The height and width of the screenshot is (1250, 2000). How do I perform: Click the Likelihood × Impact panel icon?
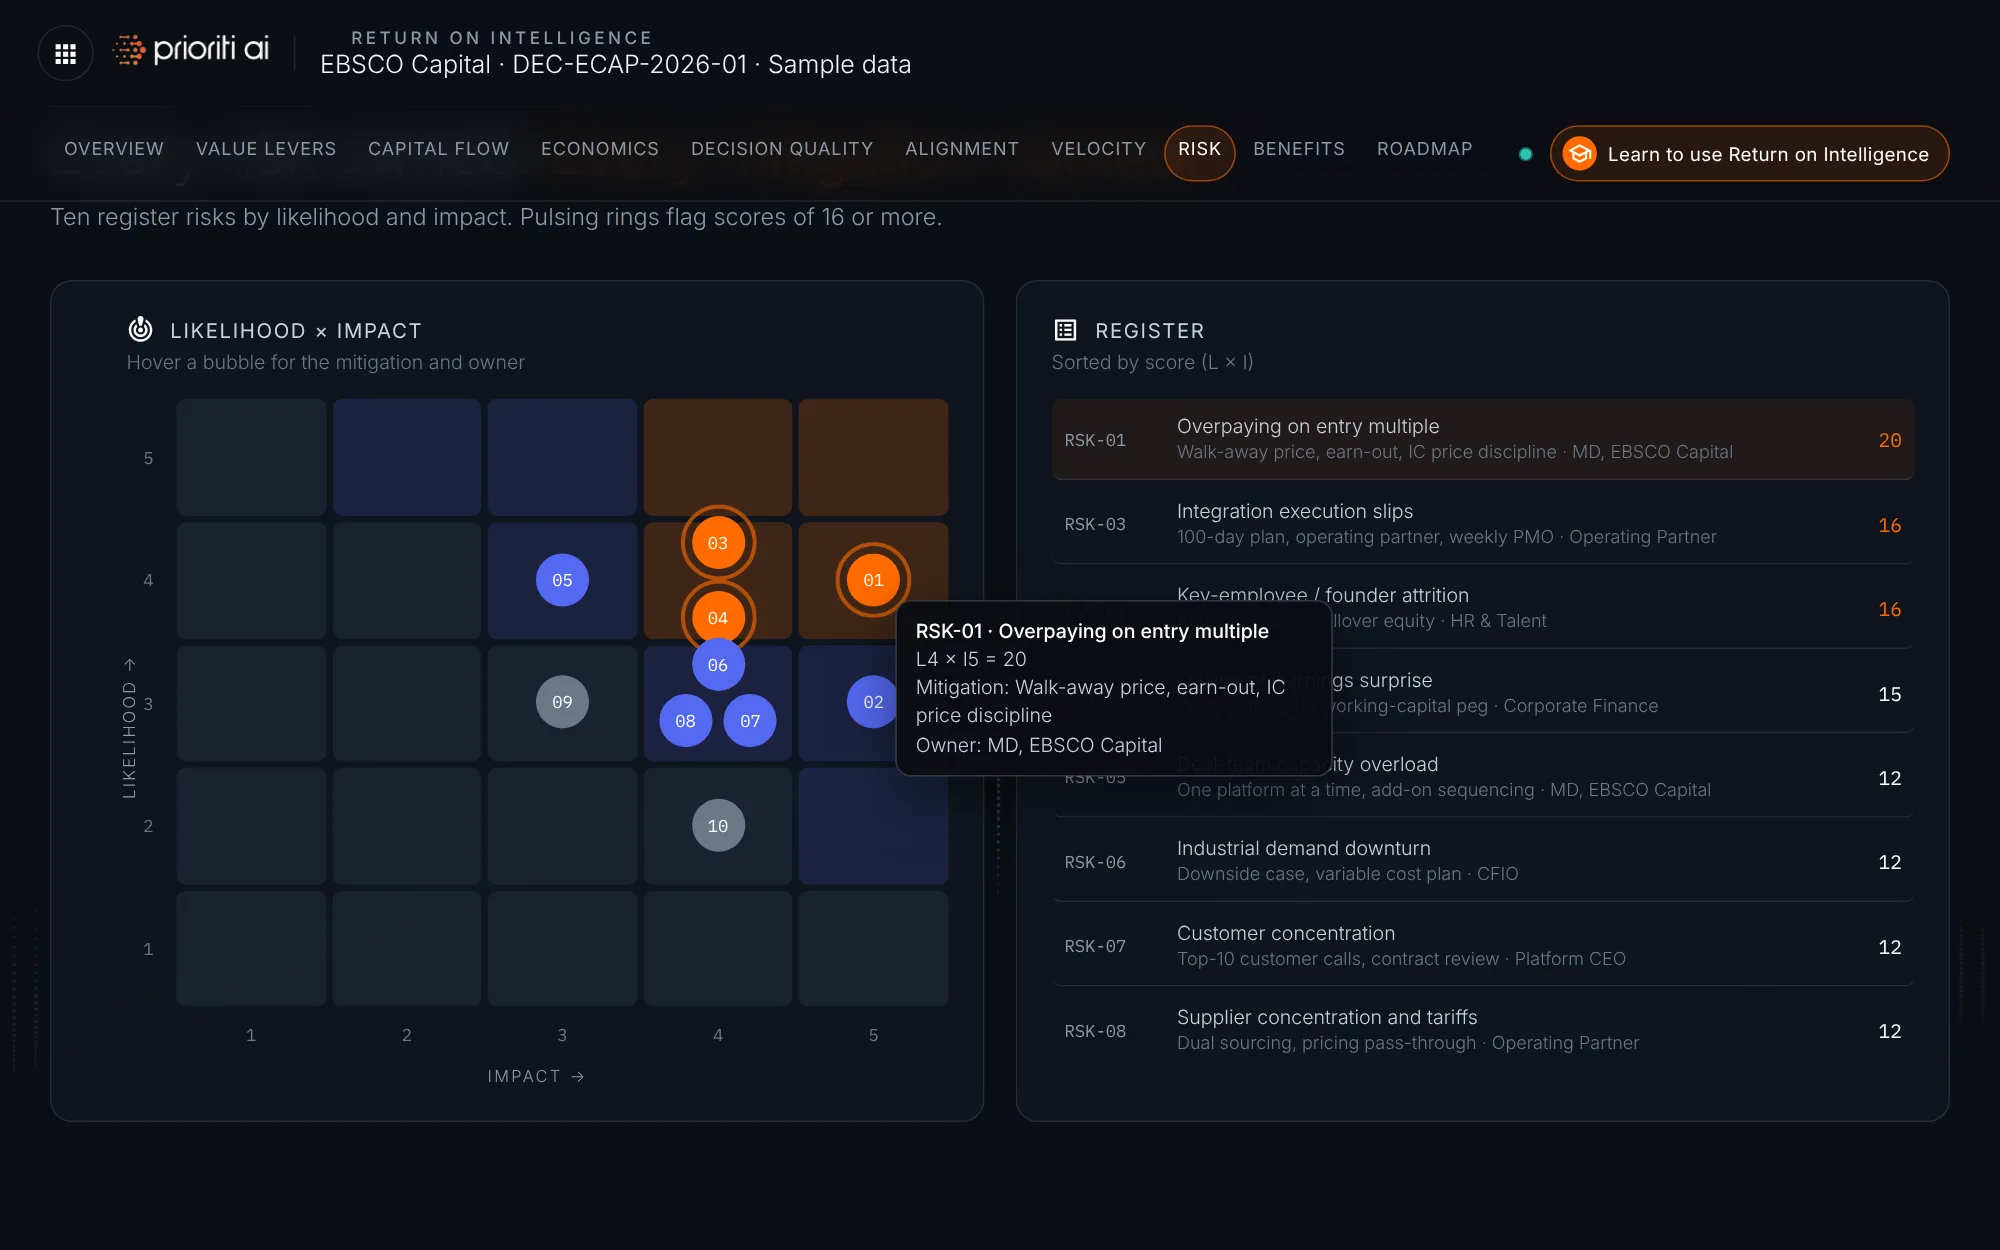tap(141, 329)
